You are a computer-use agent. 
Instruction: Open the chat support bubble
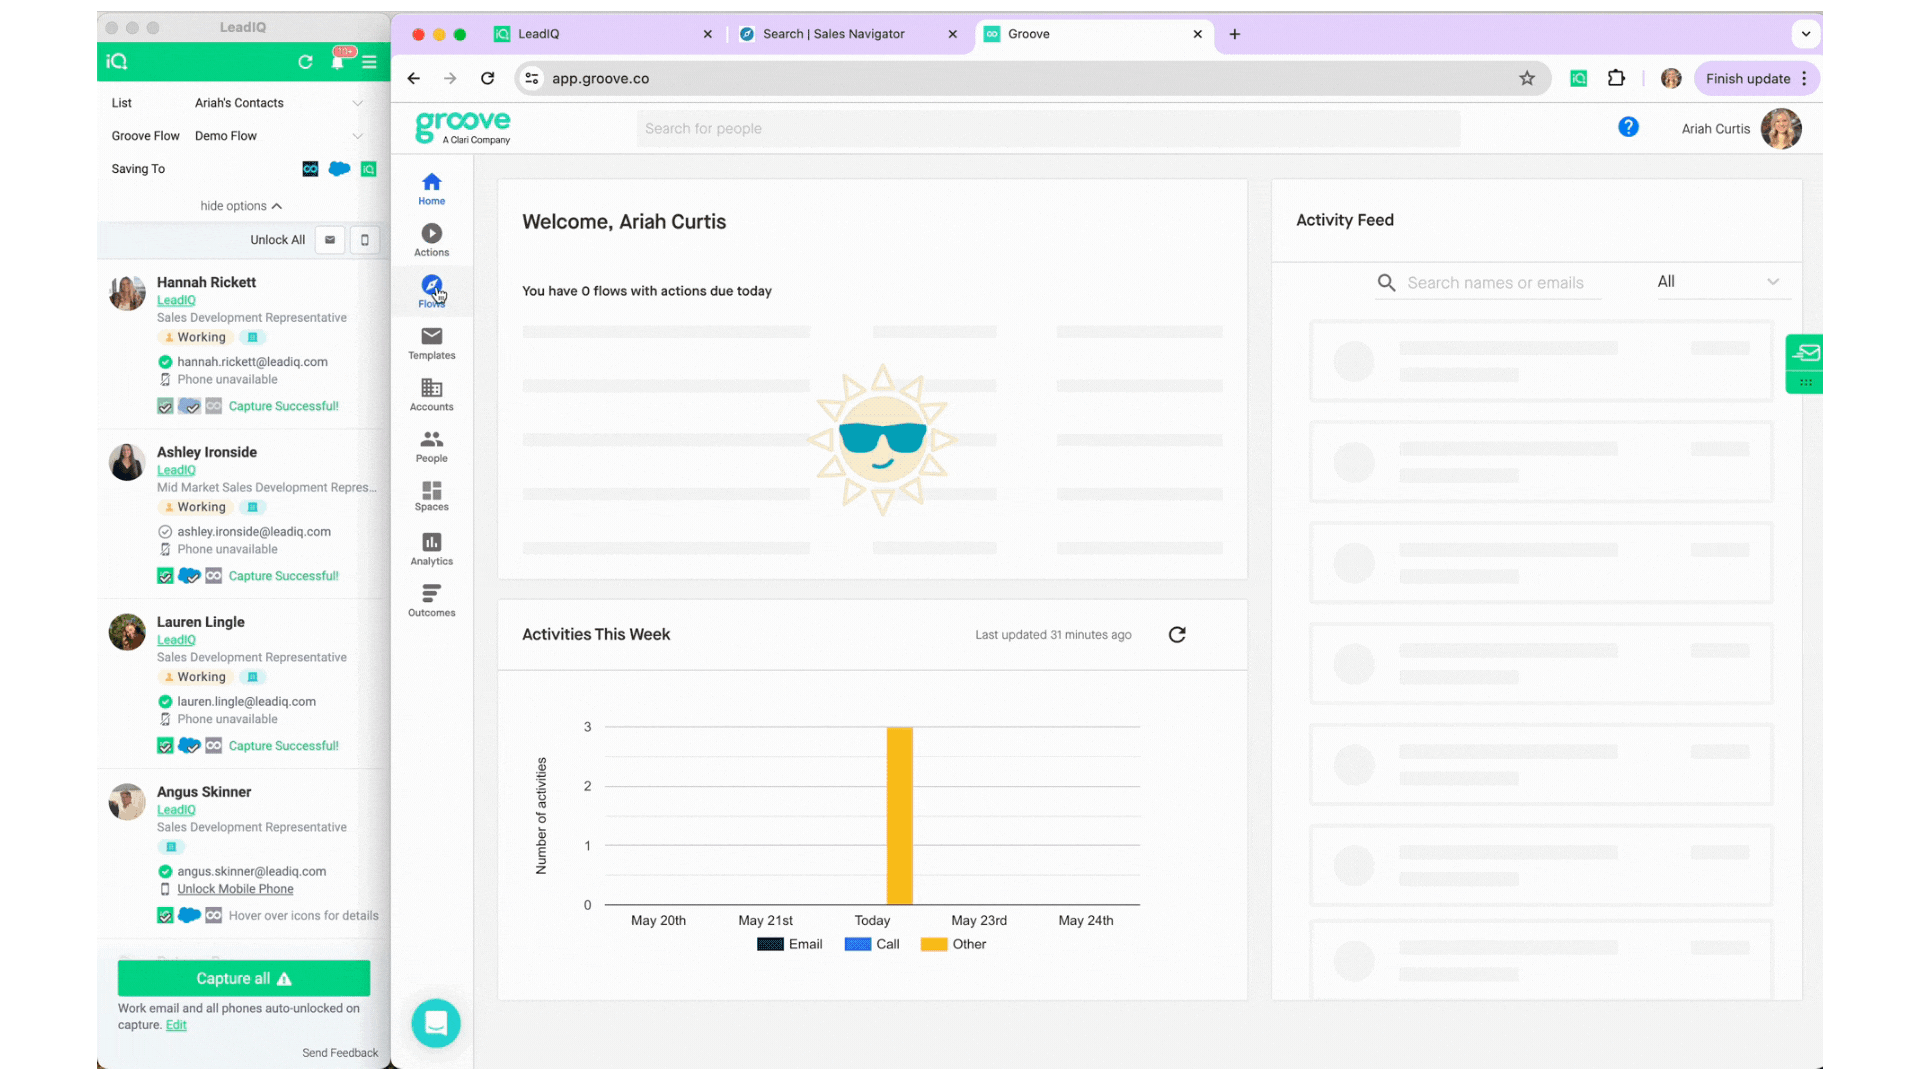pyautogui.click(x=436, y=1023)
